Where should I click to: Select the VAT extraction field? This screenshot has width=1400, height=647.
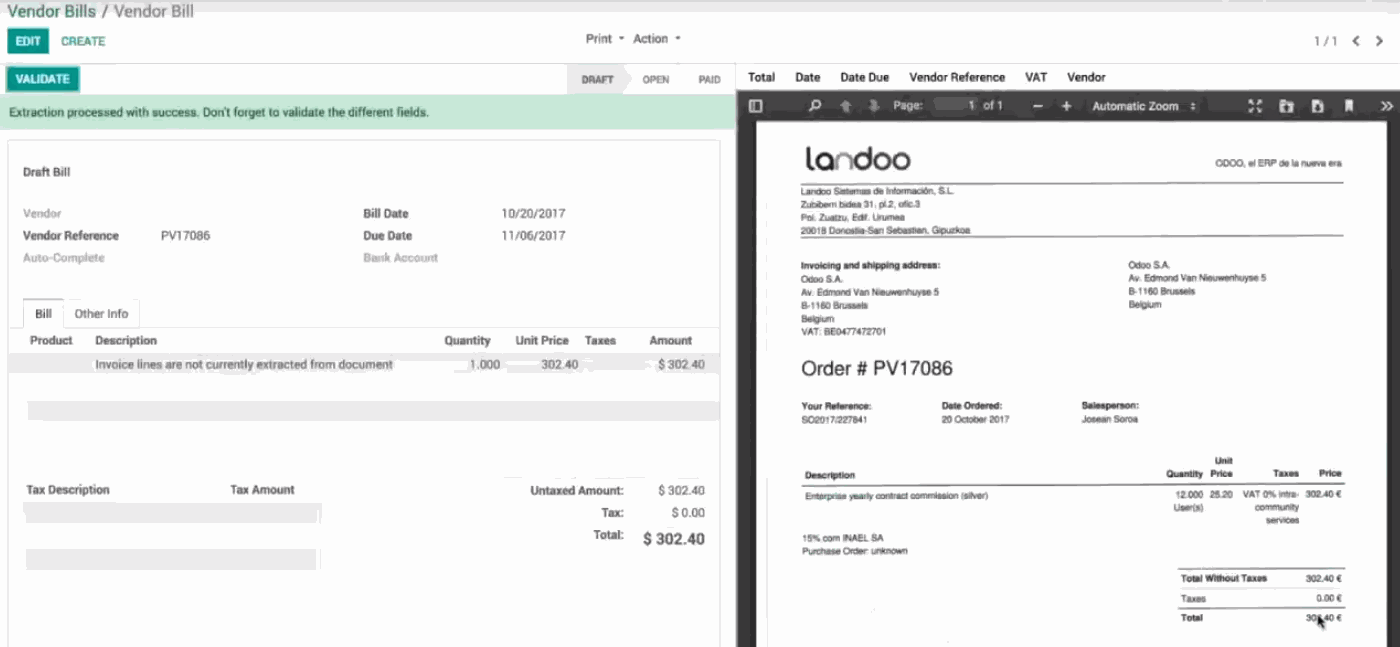coord(1035,77)
